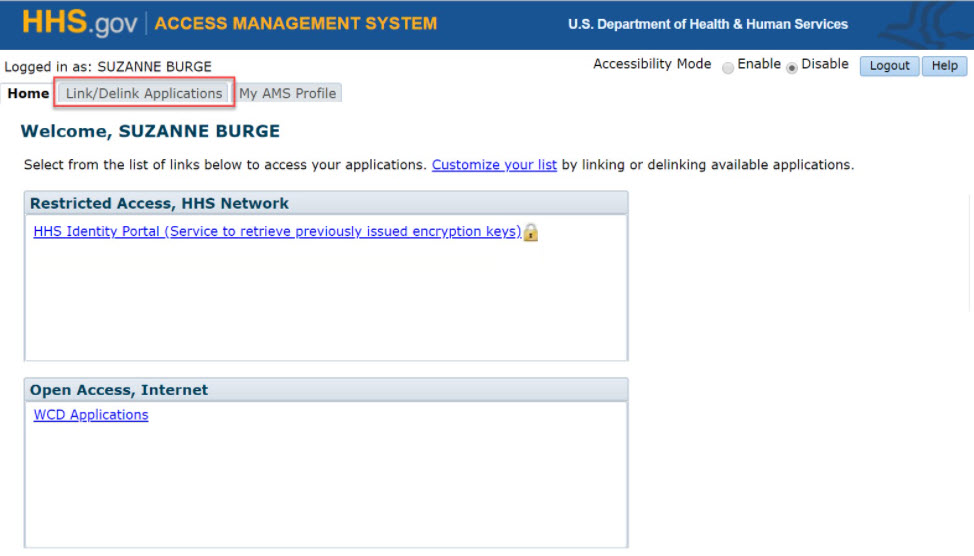The width and height of the screenshot is (974, 556).
Task: Open the HHS Identity Portal link
Action: 277,232
